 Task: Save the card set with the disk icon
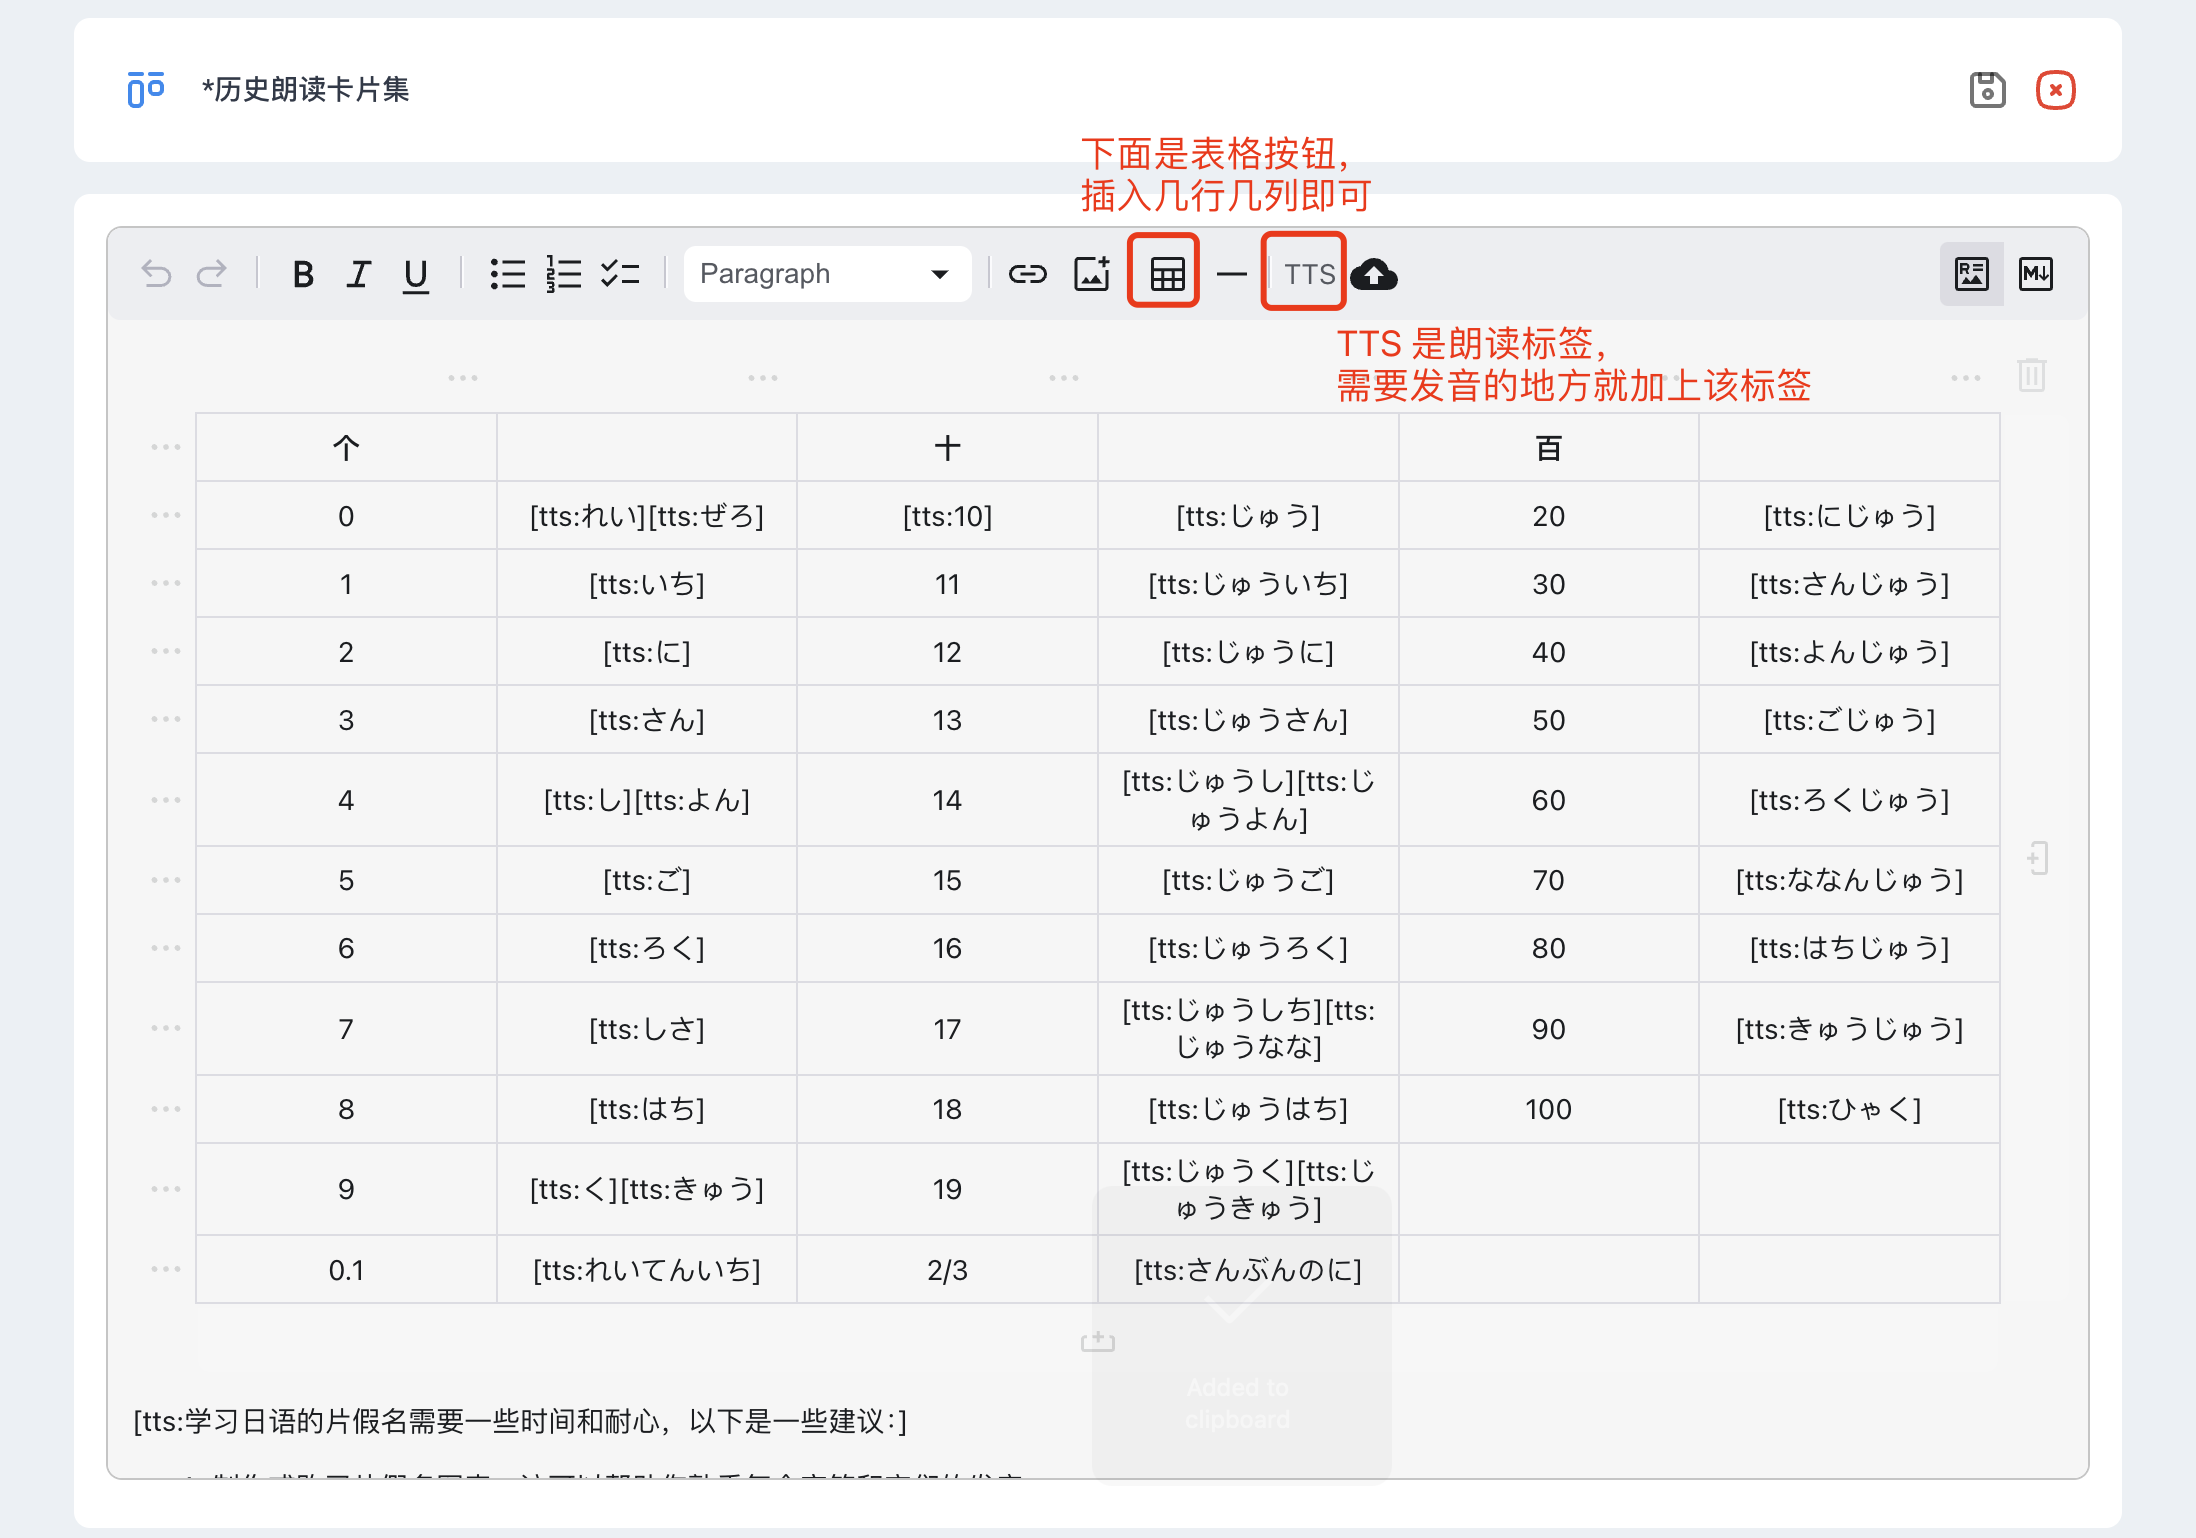click(1987, 90)
